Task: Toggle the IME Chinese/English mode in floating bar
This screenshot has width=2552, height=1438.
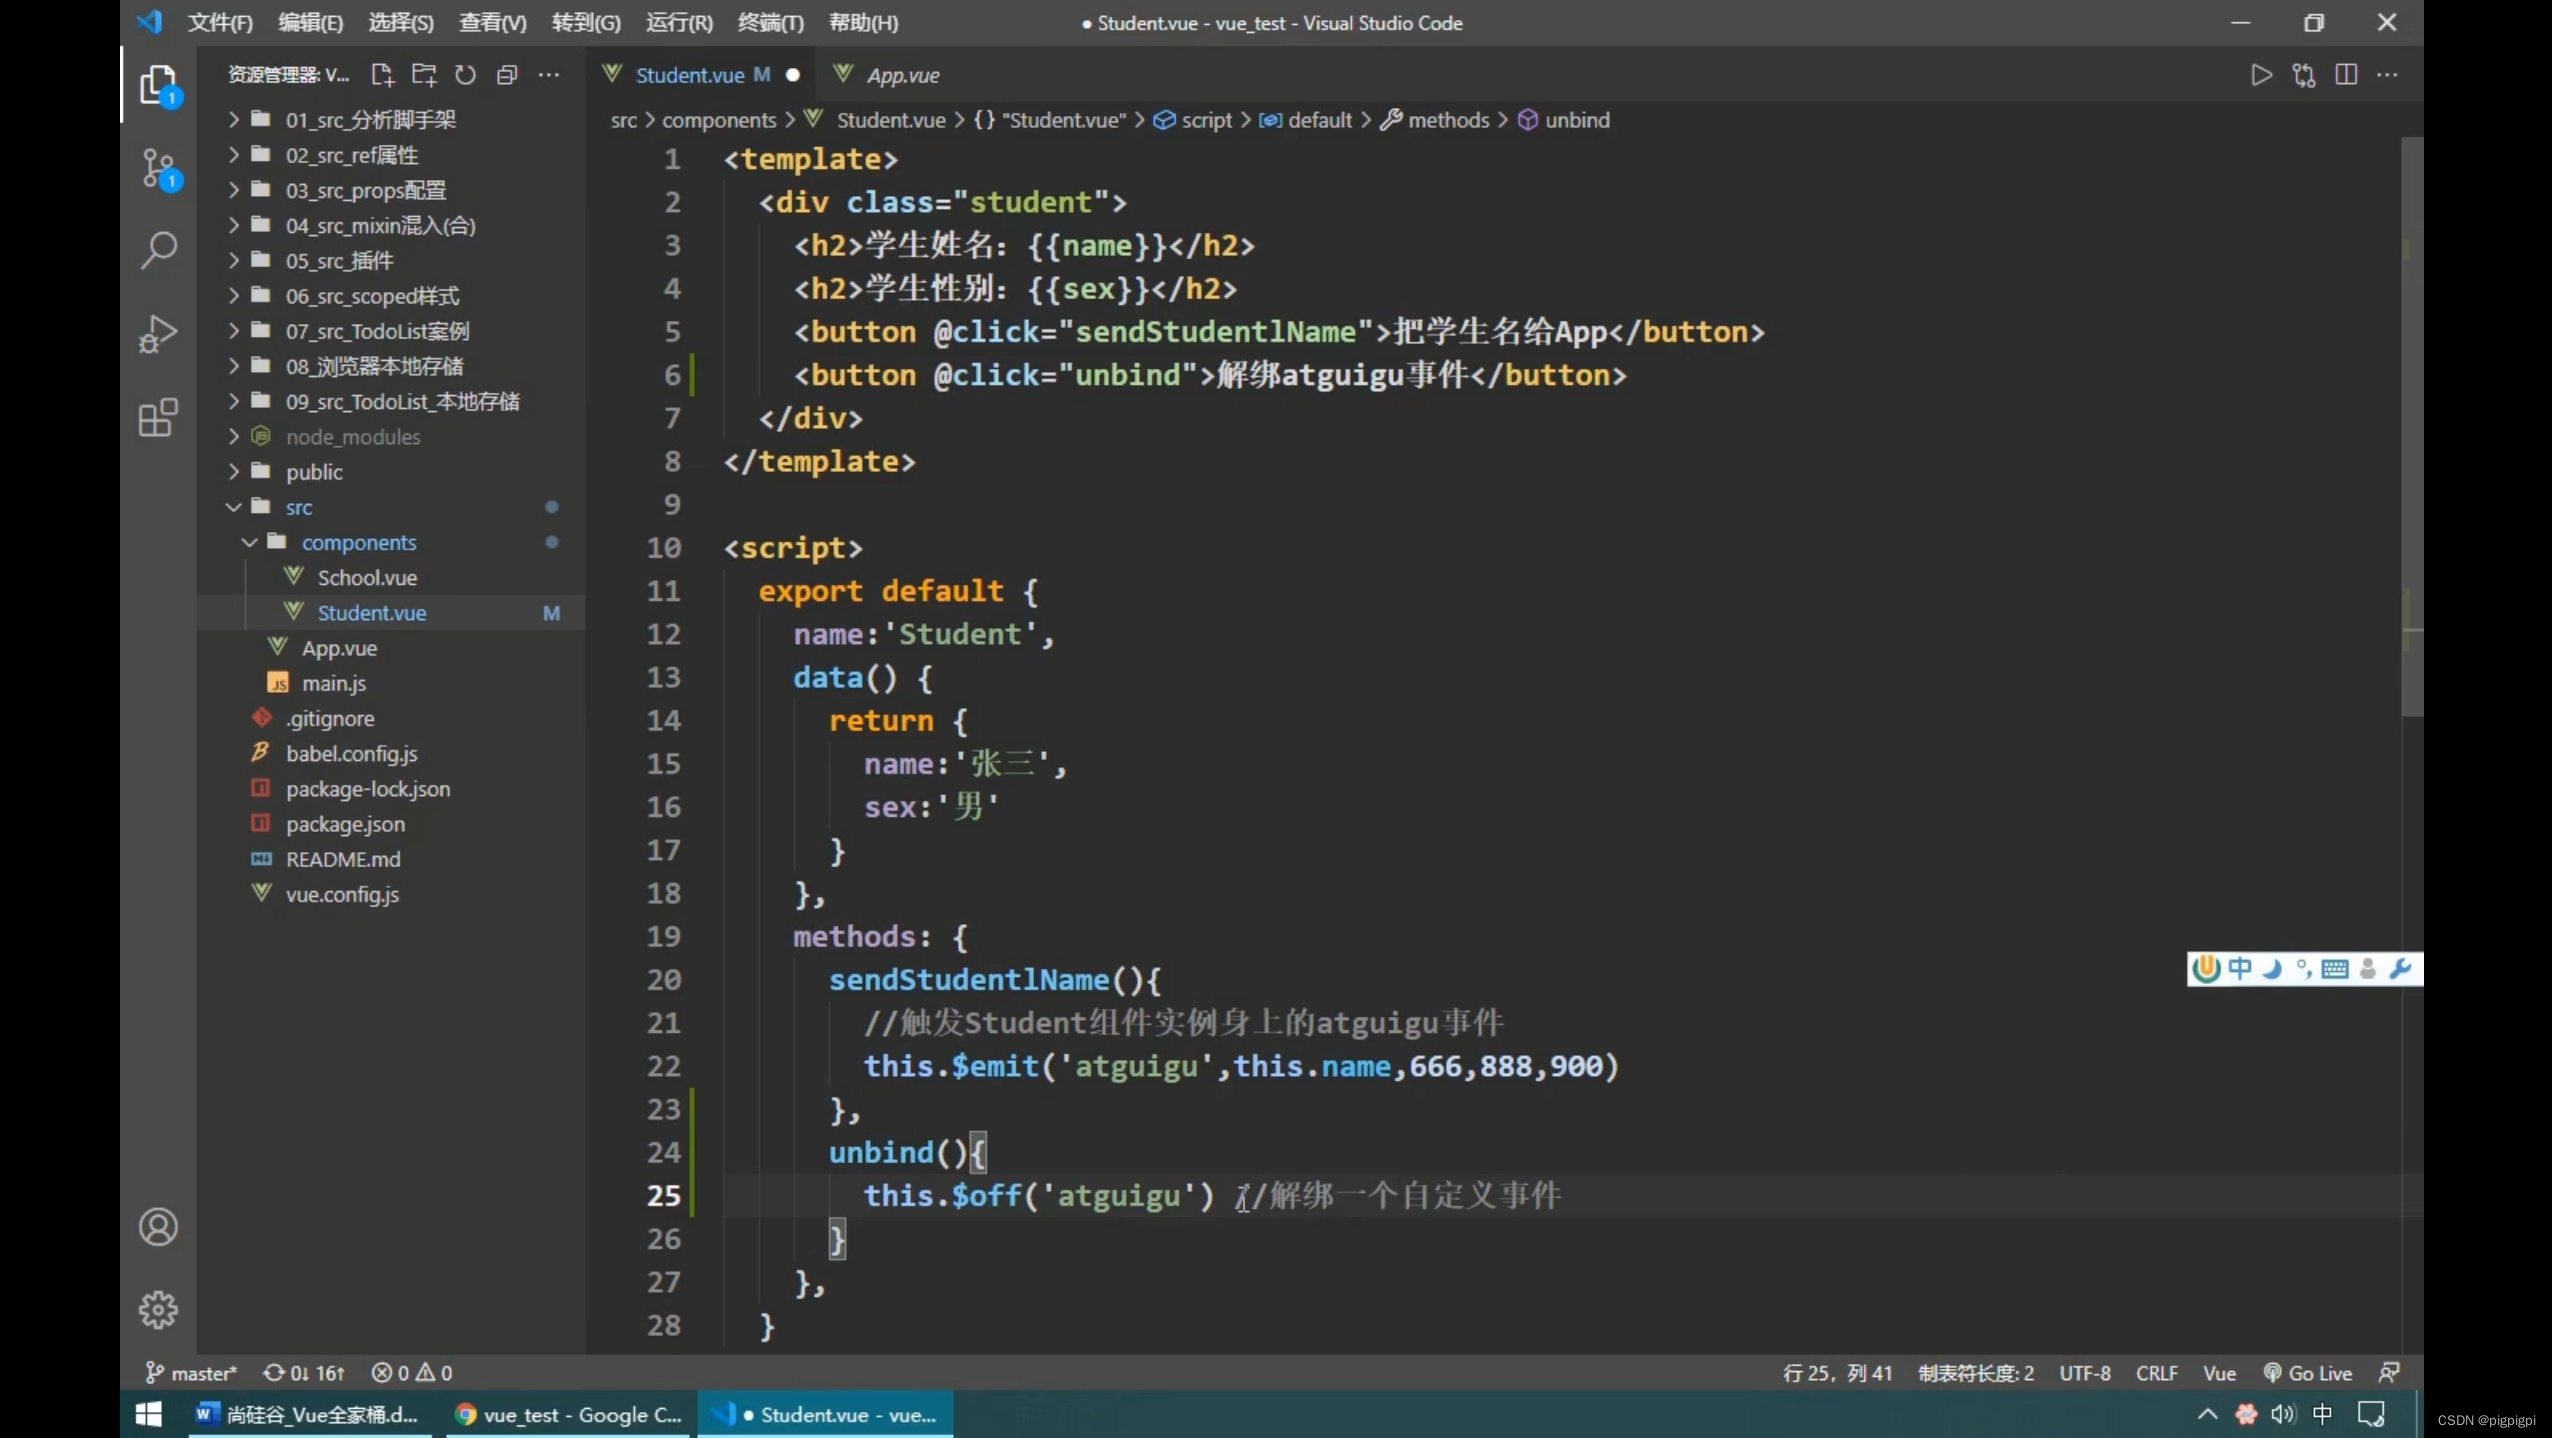Action: (2240, 968)
